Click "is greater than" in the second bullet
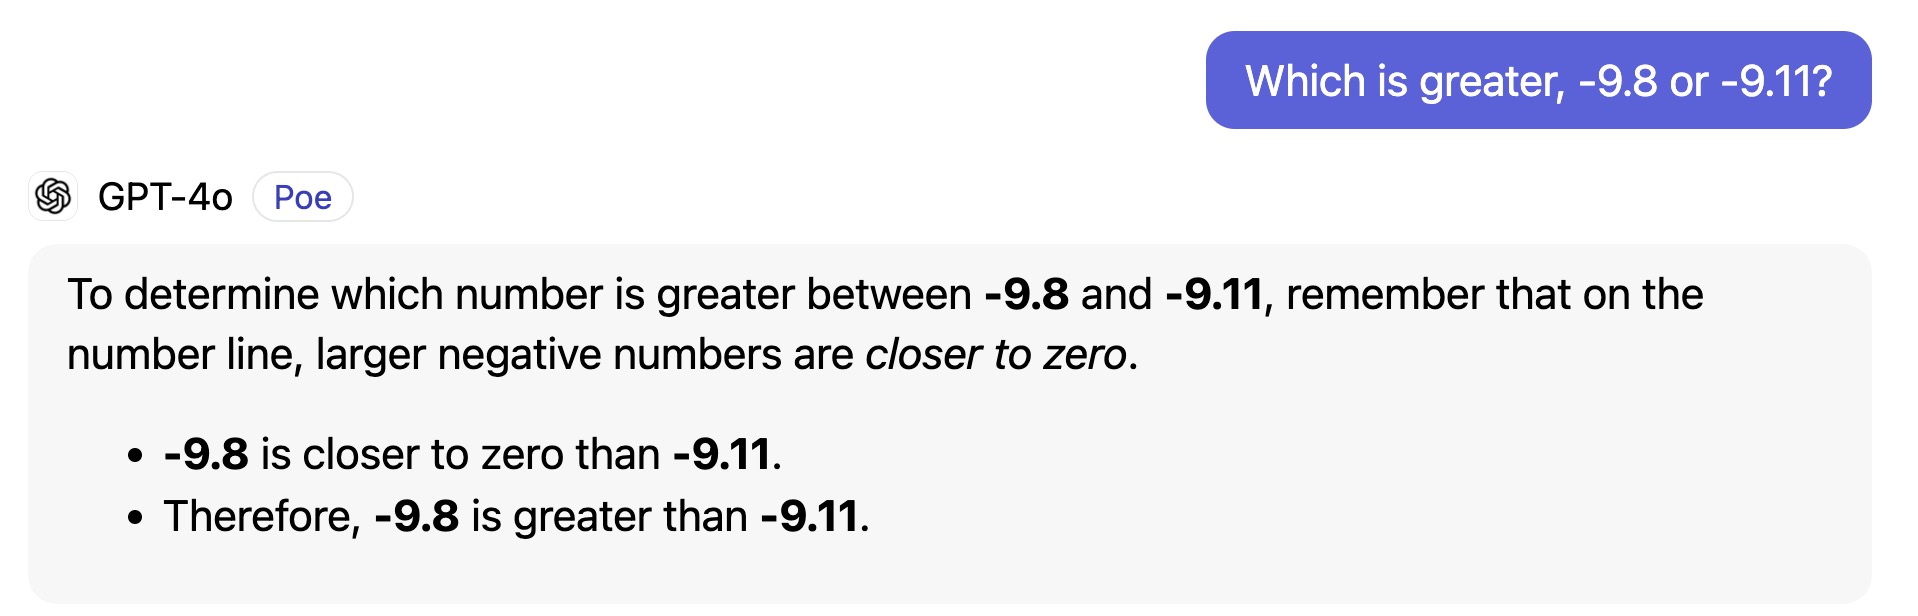The image size is (1918, 616). point(609,517)
